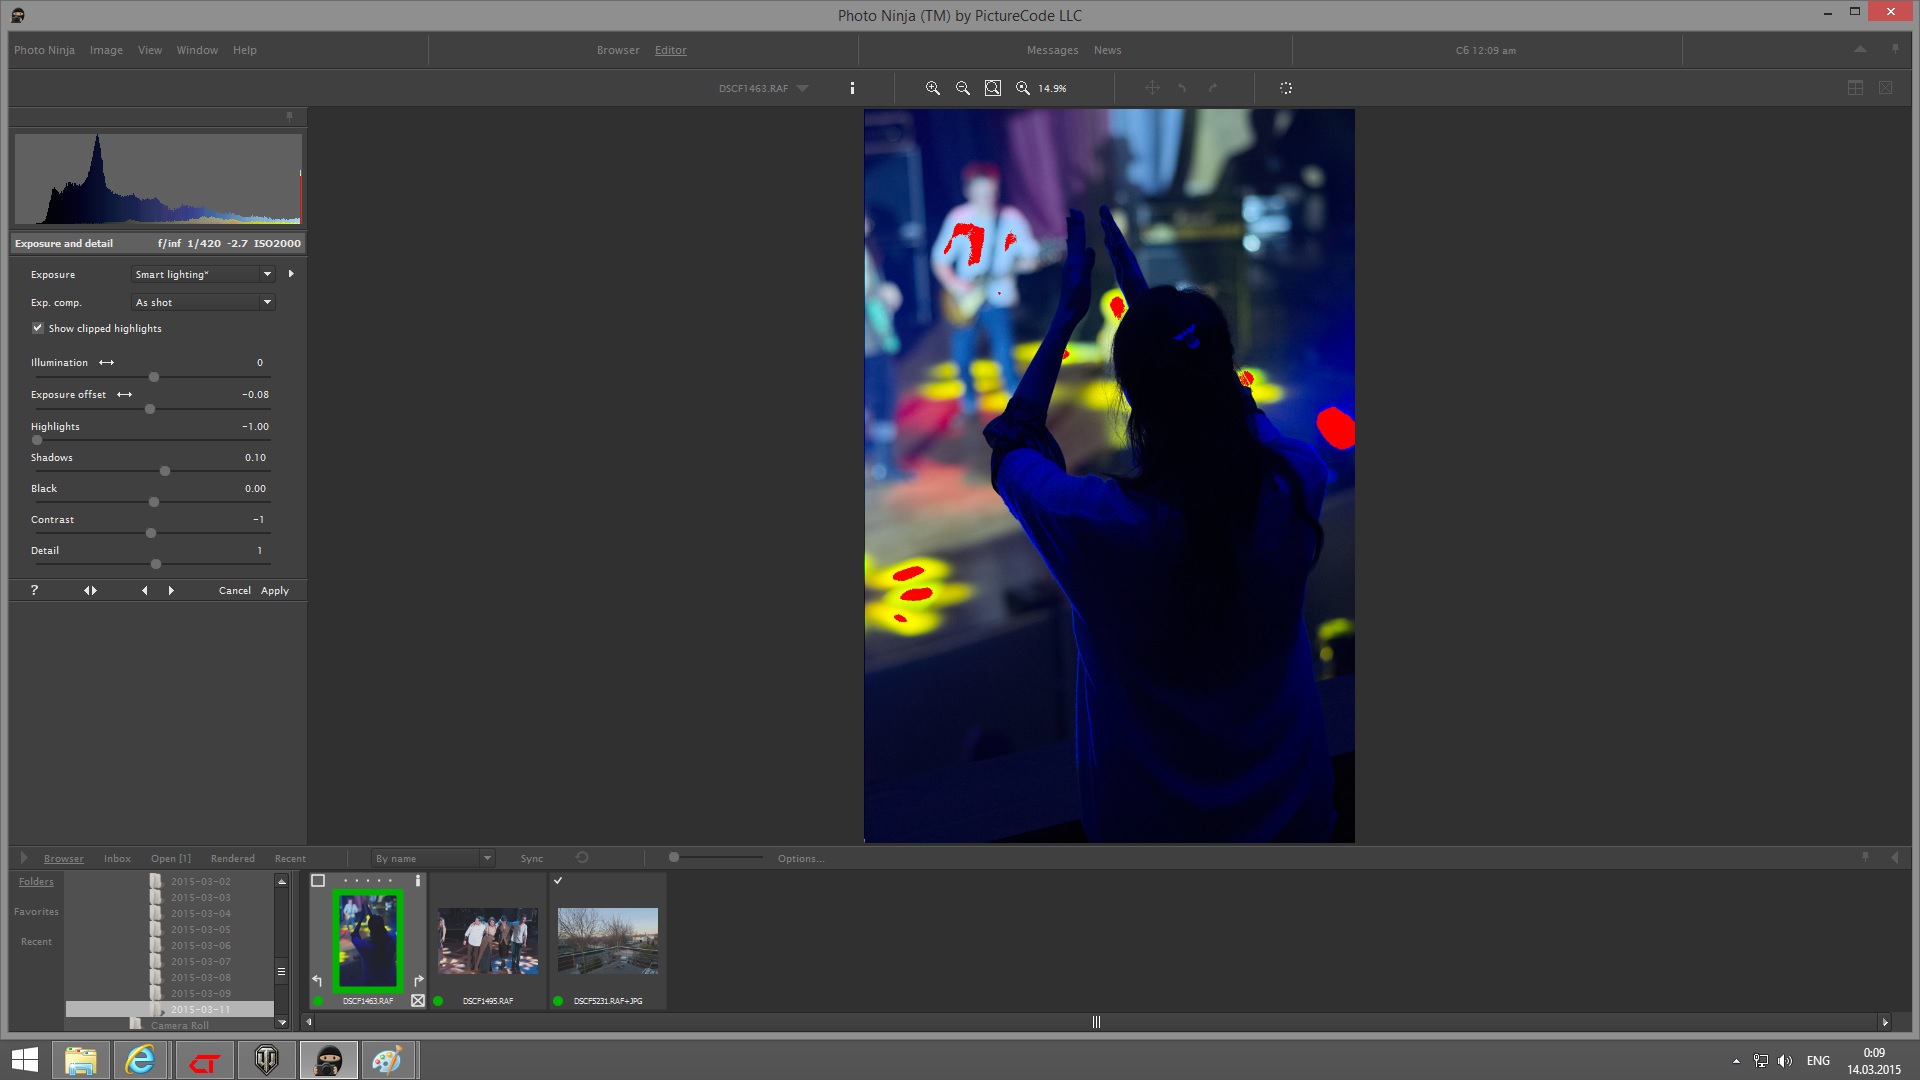The image size is (1920, 1080).
Task: Open the Image menu
Action: coord(106,50)
